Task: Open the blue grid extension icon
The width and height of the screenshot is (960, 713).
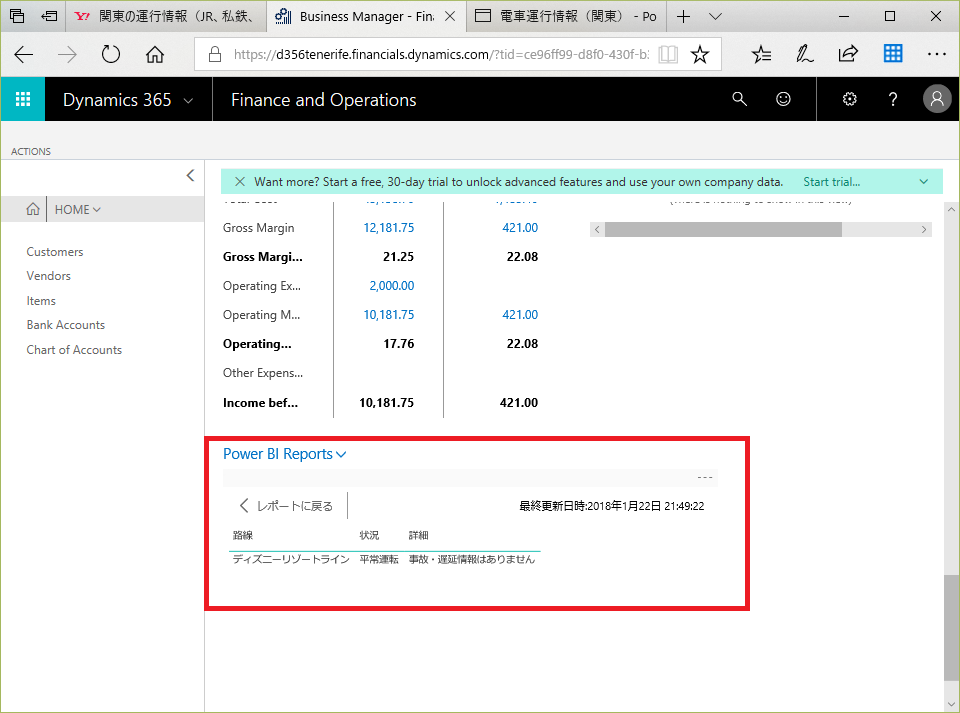Action: pyautogui.click(x=893, y=54)
